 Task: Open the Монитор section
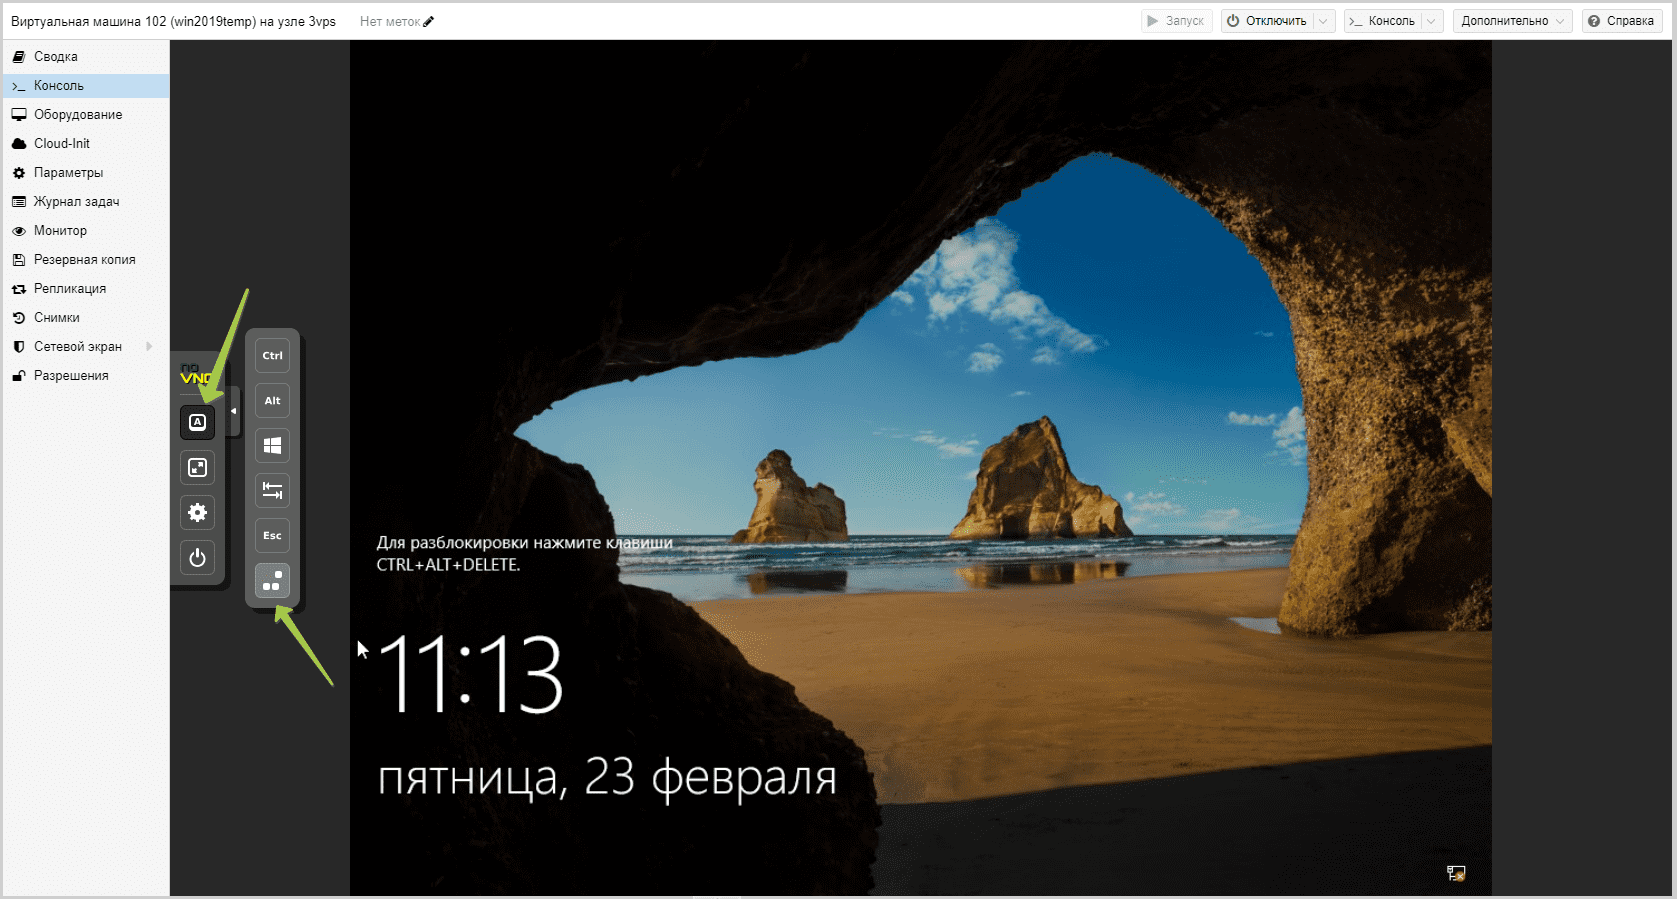pos(86,230)
